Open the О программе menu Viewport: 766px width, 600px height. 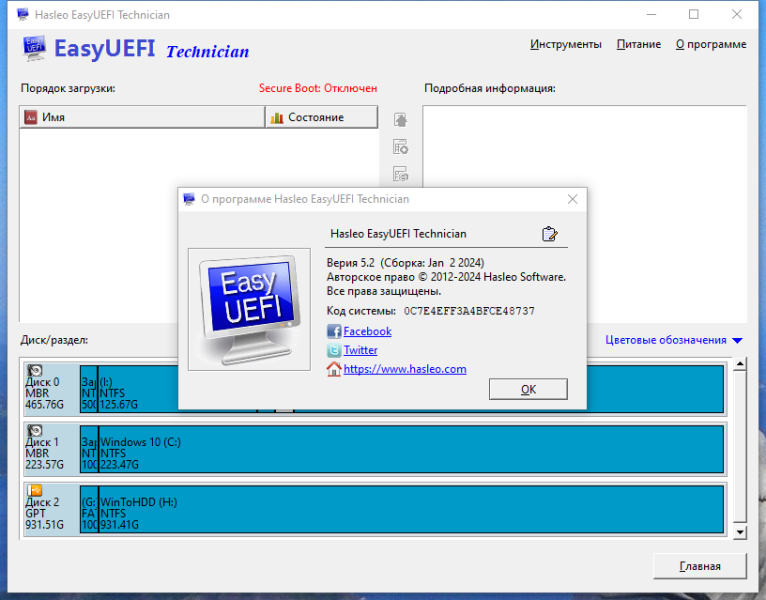711,44
